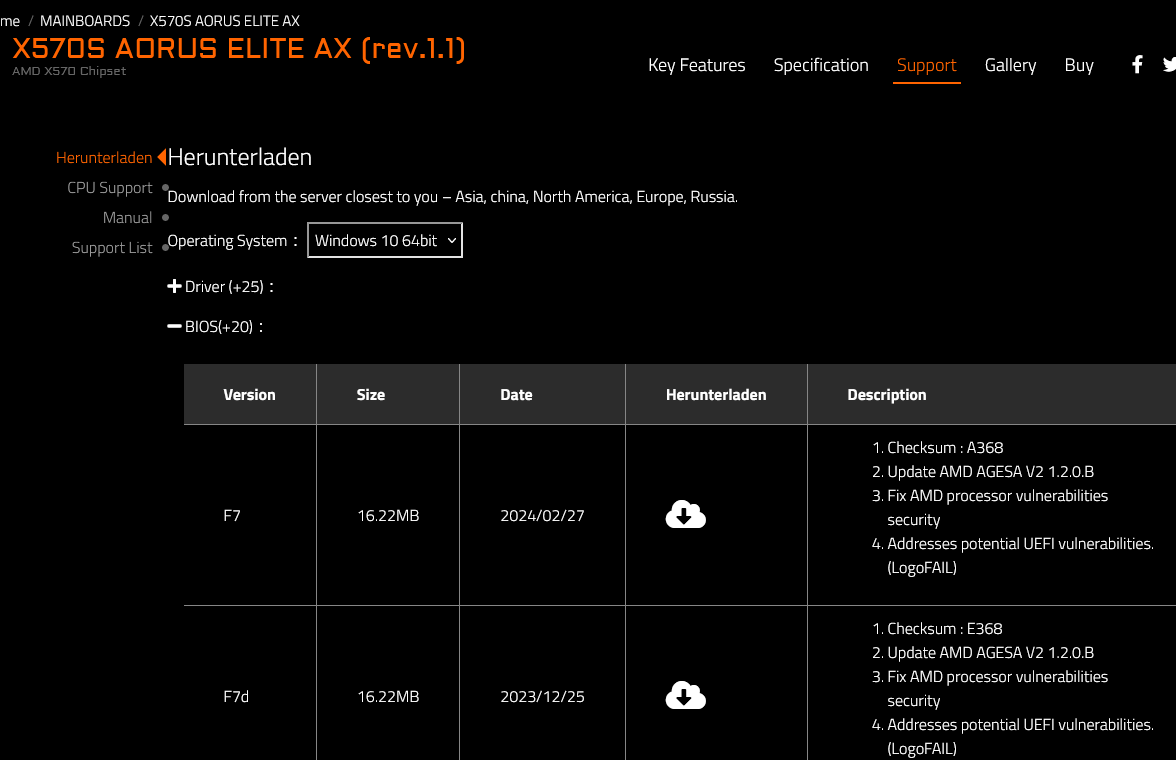1176x760 pixels.
Task: Go to the Gallery tab
Action: [1010, 65]
